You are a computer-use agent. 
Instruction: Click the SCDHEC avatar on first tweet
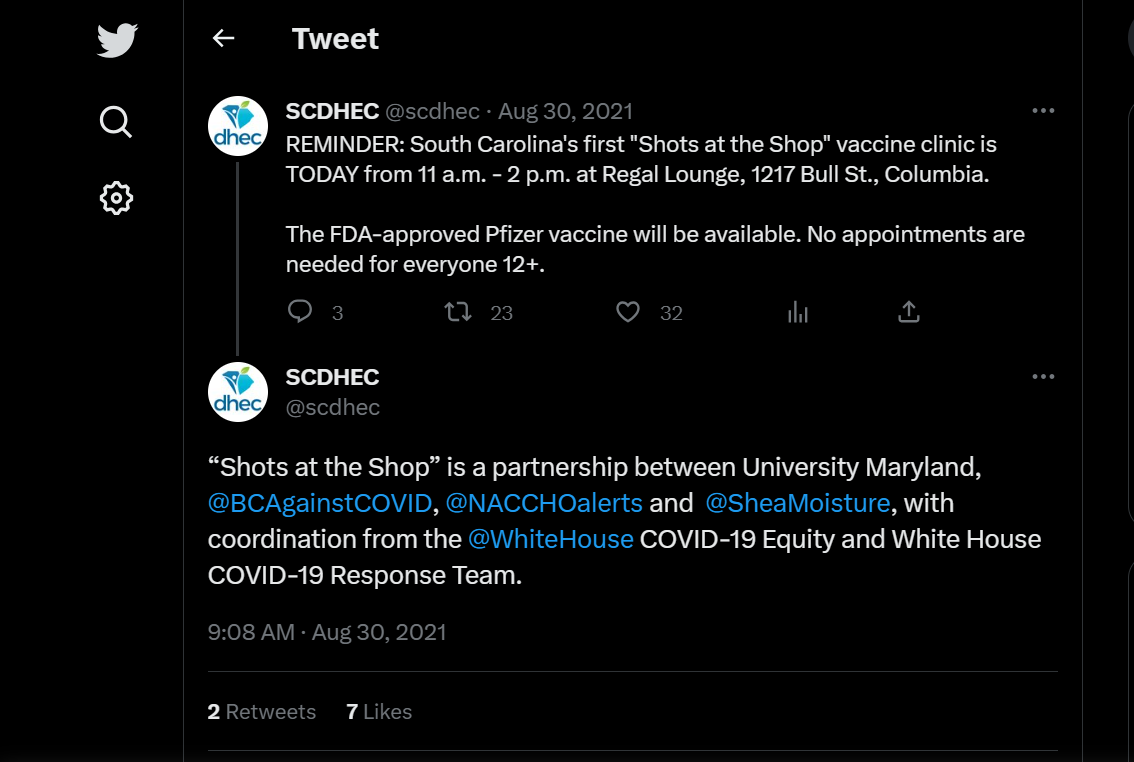click(238, 126)
